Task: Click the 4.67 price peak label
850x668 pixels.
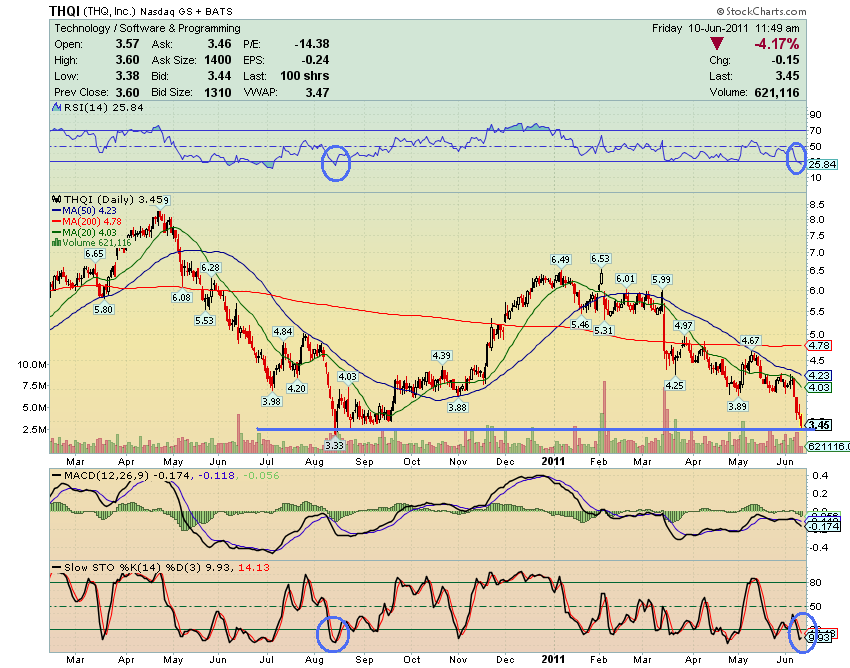Action: [750, 341]
